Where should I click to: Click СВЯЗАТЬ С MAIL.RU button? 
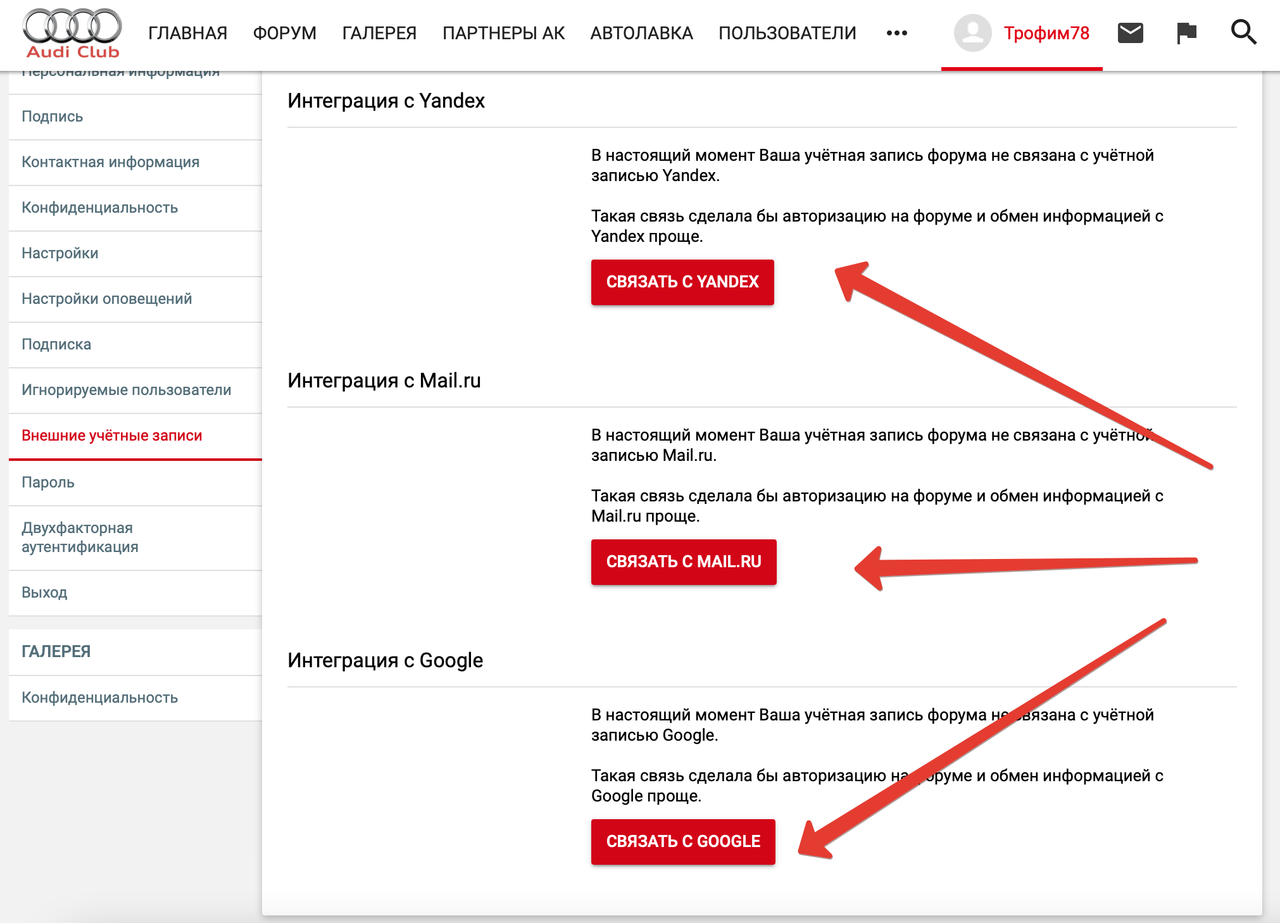(x=684, y=562)
